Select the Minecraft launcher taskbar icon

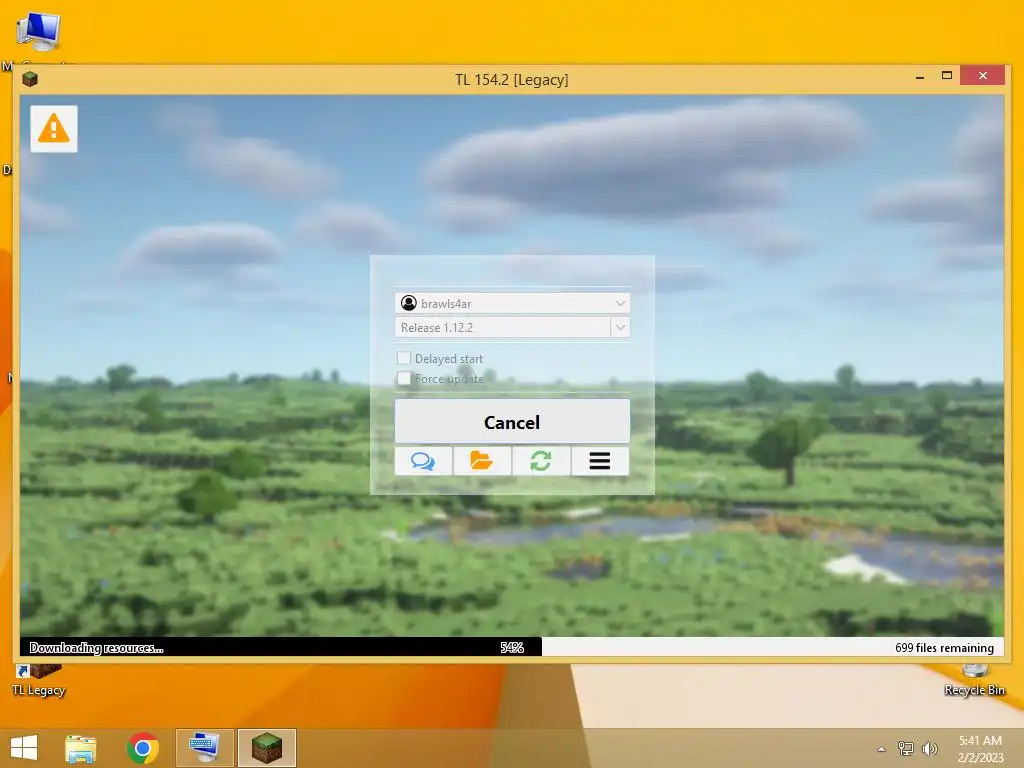click(x=267, y=748)
